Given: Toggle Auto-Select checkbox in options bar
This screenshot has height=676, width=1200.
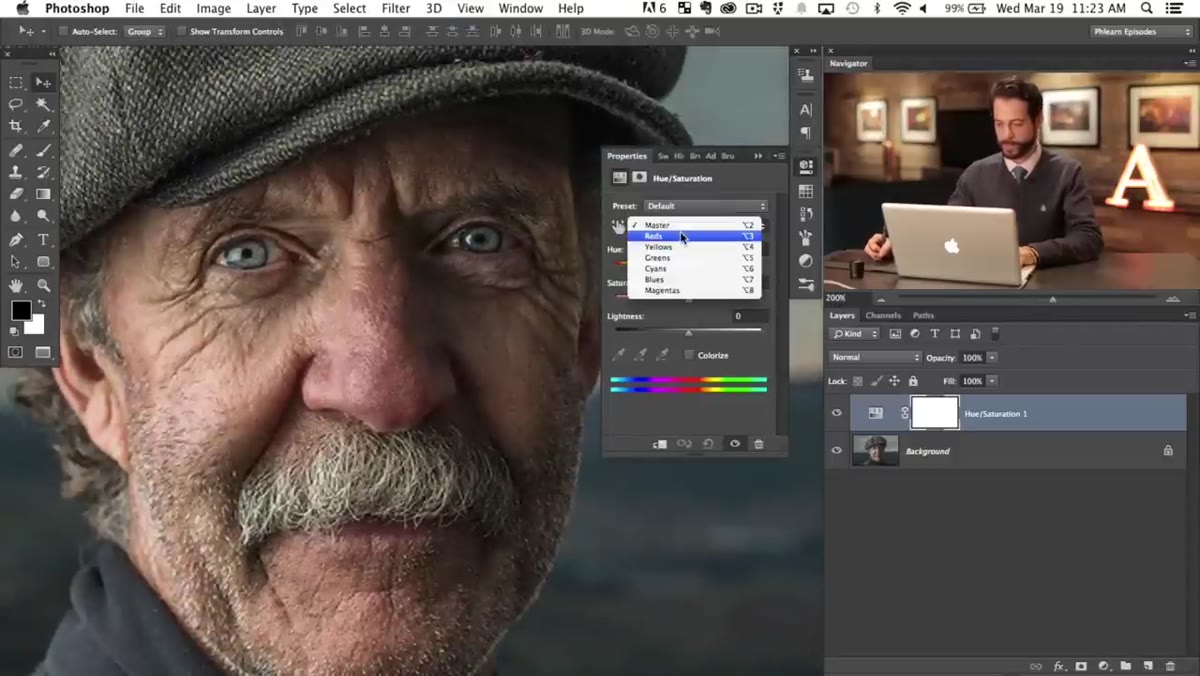Looking at the screenshot, I should [63, 31].
